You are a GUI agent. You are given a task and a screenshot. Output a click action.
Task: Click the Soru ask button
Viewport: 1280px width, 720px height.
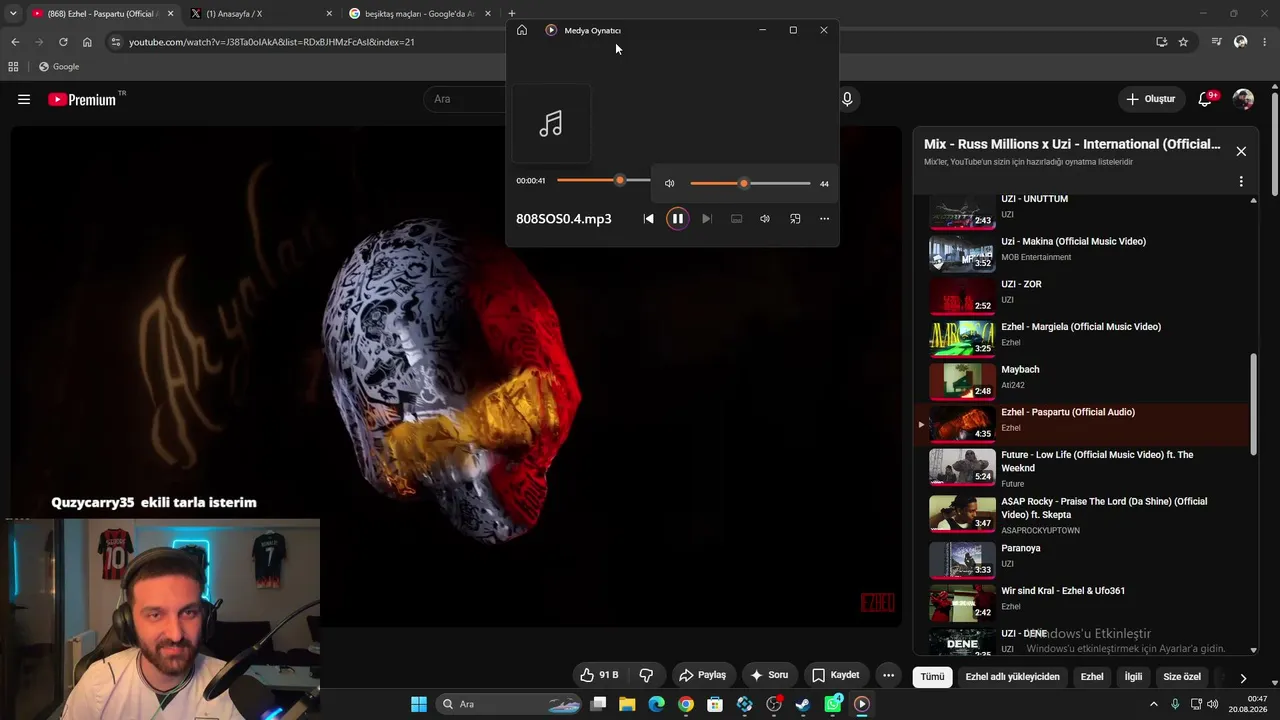click(769, 675)
